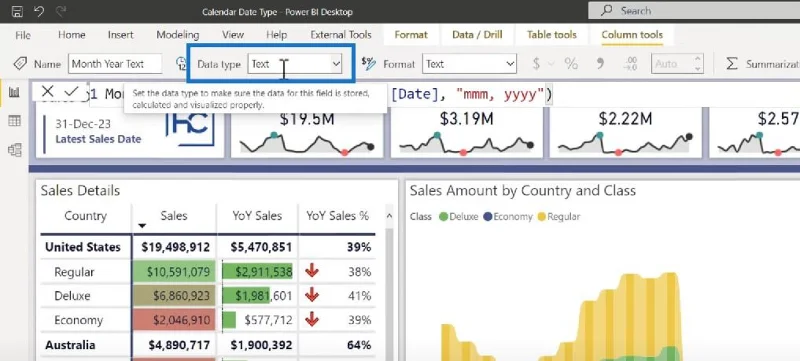Click the YoY Sales column header

257,216
